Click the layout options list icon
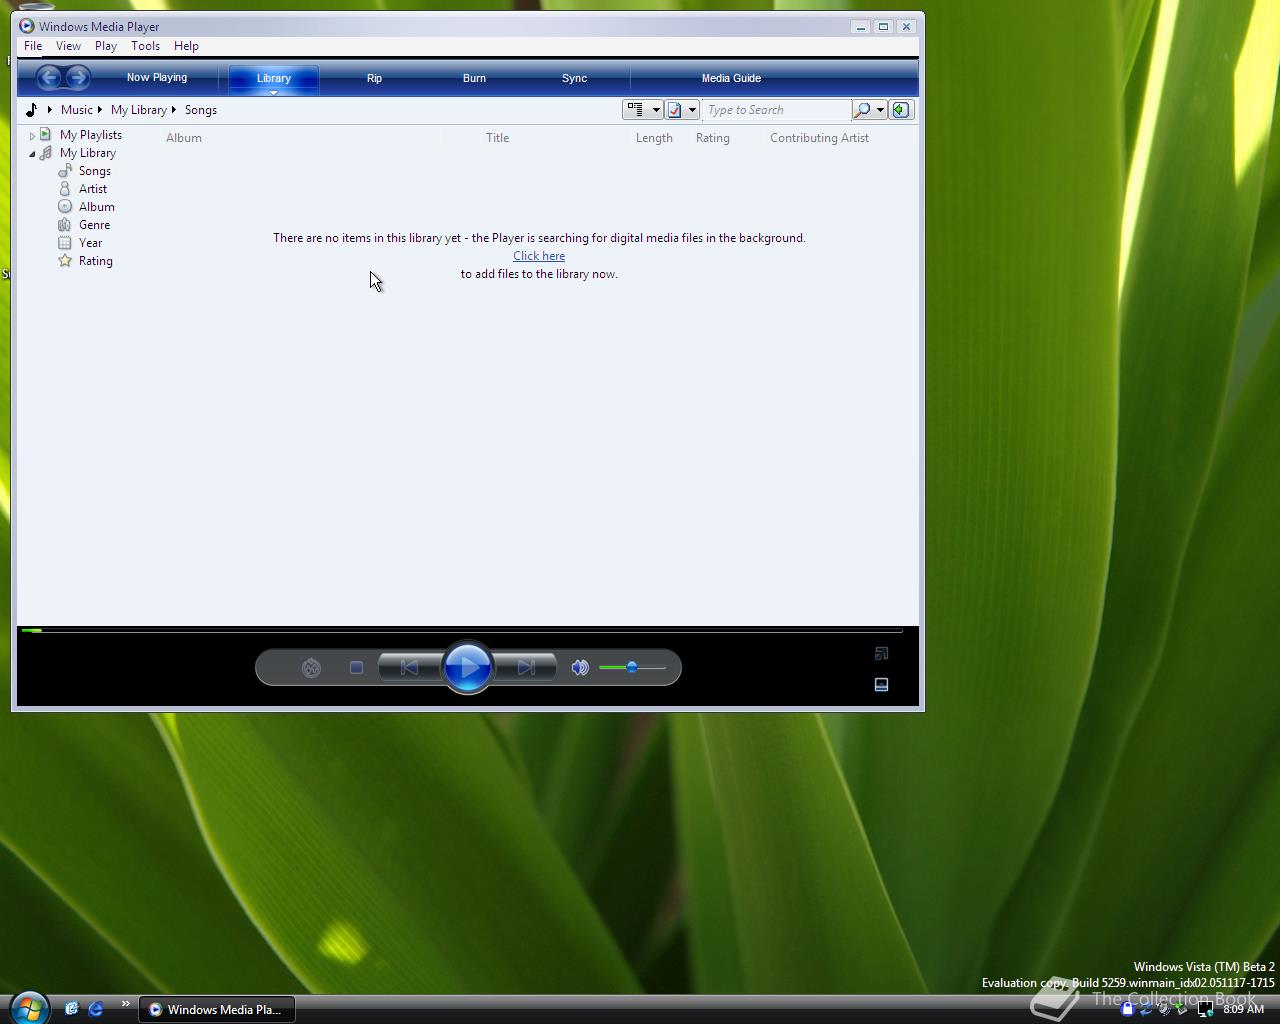1280x1024 pixels. pyautogui.click(x=636, y=110)
